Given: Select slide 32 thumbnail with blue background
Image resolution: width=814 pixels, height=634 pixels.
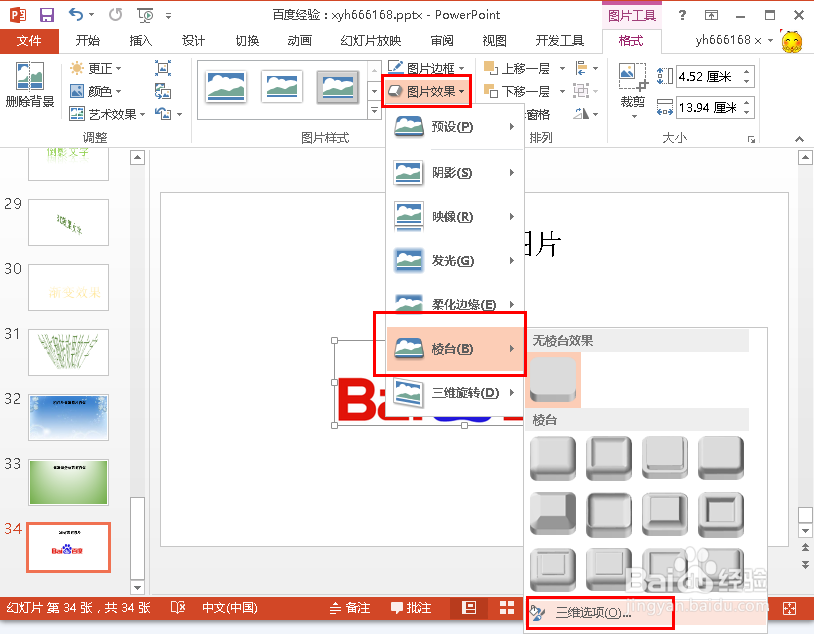Looking at the screenshot, I should [69, 417].
